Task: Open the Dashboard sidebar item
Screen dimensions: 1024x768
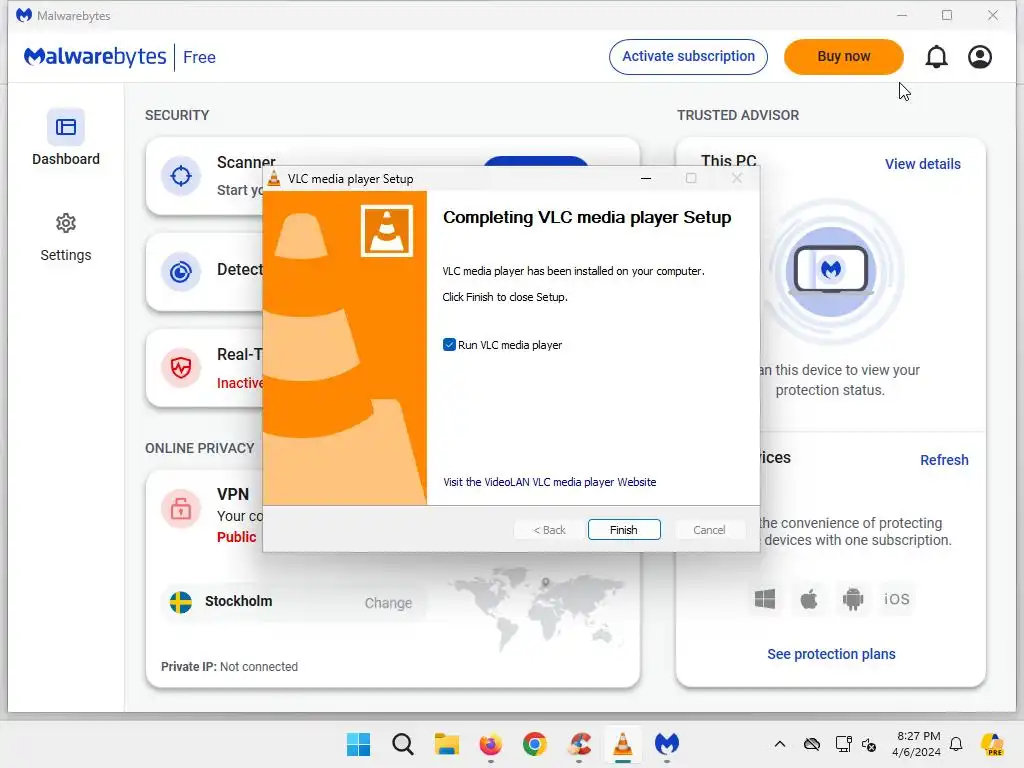Action: [x=65, y=138]
